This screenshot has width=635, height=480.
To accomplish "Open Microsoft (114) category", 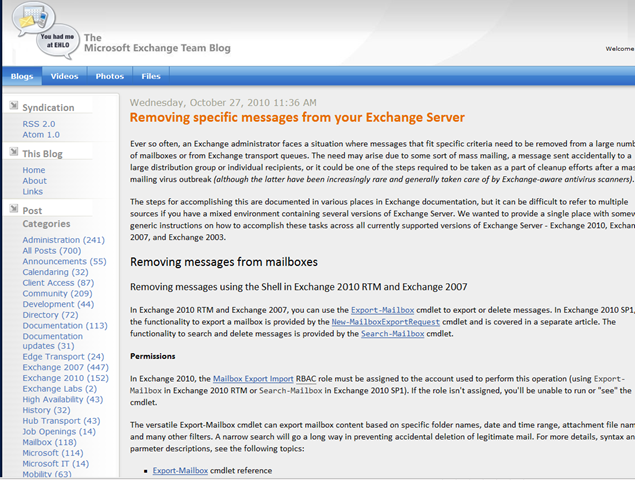I will 53,453.
